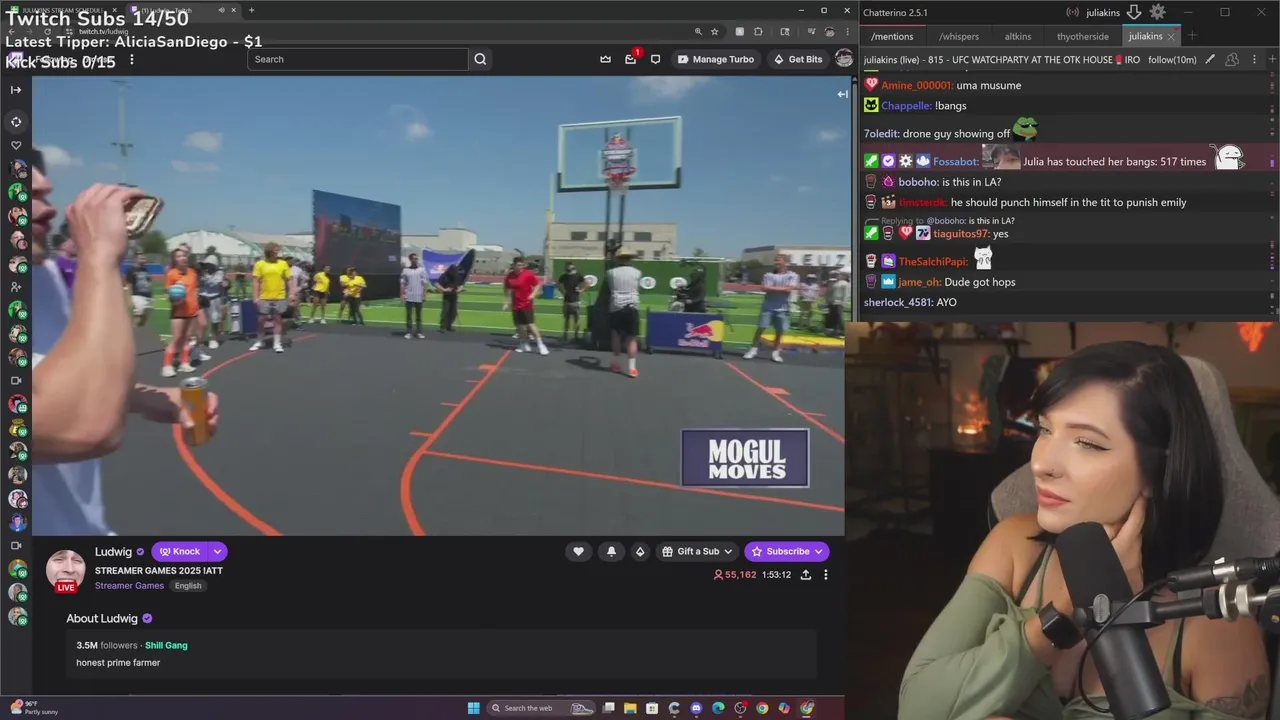This screenshot has height=720, width=1280.
Task: Click the heart follow icon under video
Action: (x=578, y=551)
